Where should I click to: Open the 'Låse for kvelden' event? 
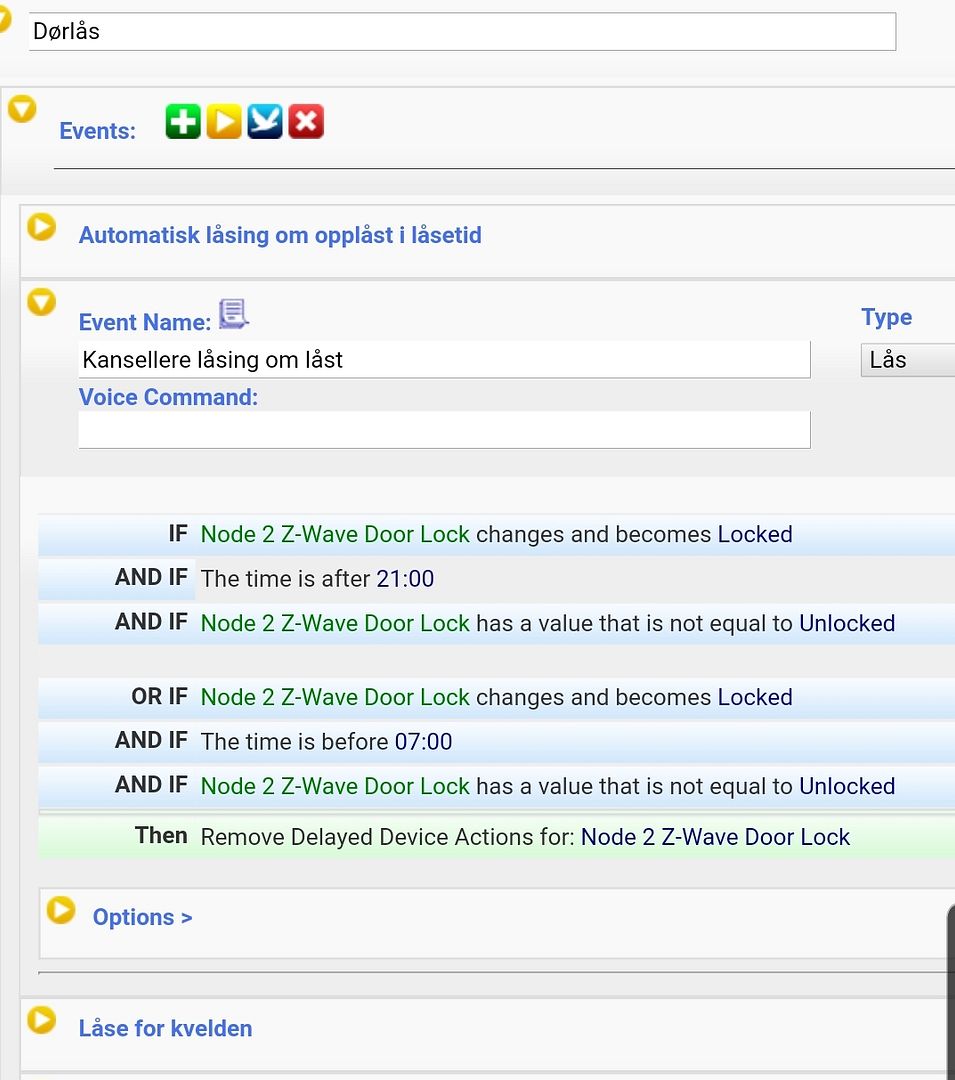pyautogui.click(x=166, y=1028)
